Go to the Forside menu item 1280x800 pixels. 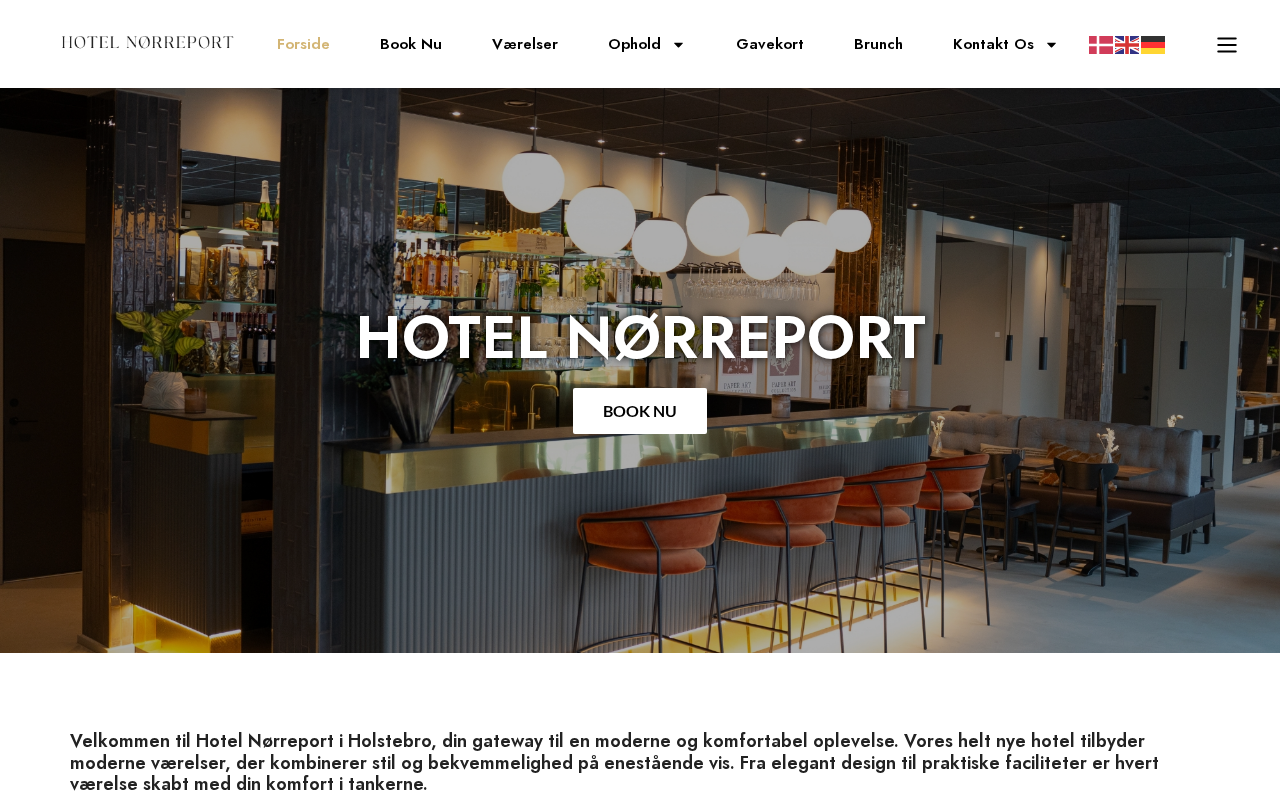coord(303,44)
